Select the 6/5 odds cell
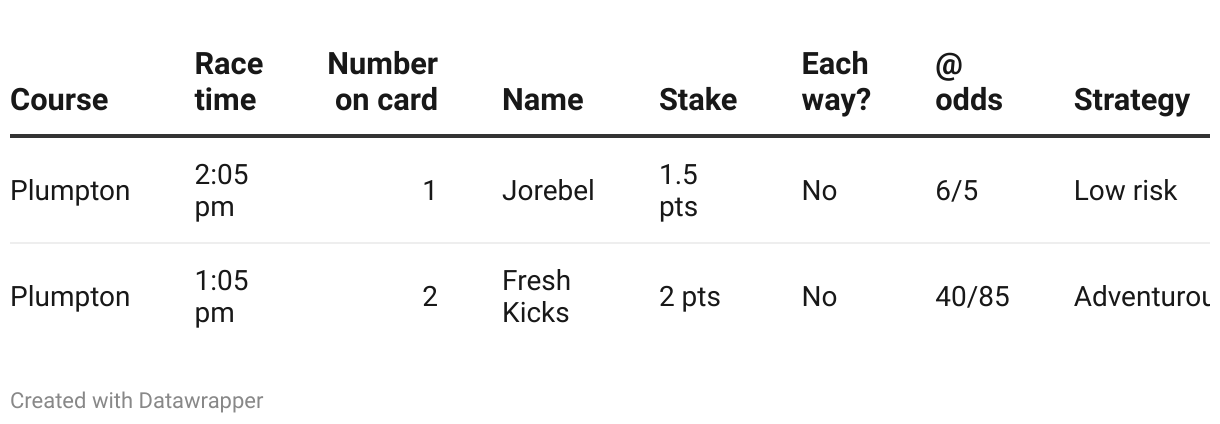Image resolution: width=1220 pixels, height=424 pixels. [x=957, y=191]
